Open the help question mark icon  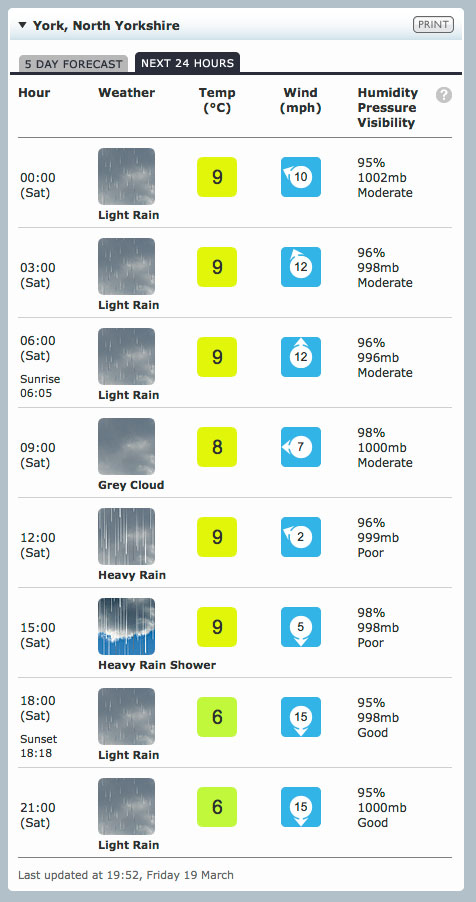click(x=444, y=95)
